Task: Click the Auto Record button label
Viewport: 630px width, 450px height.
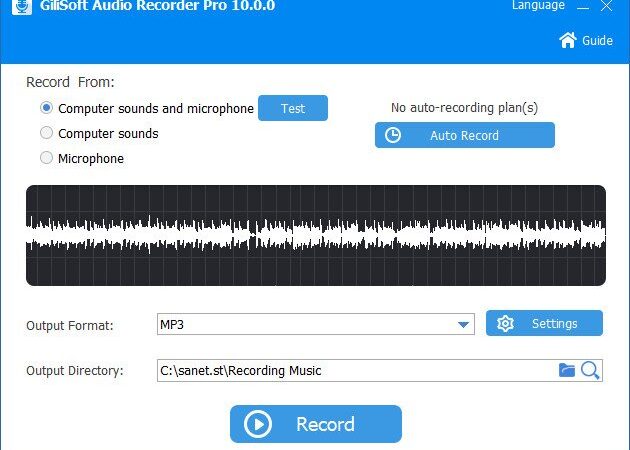Action: tap(464, 136)
